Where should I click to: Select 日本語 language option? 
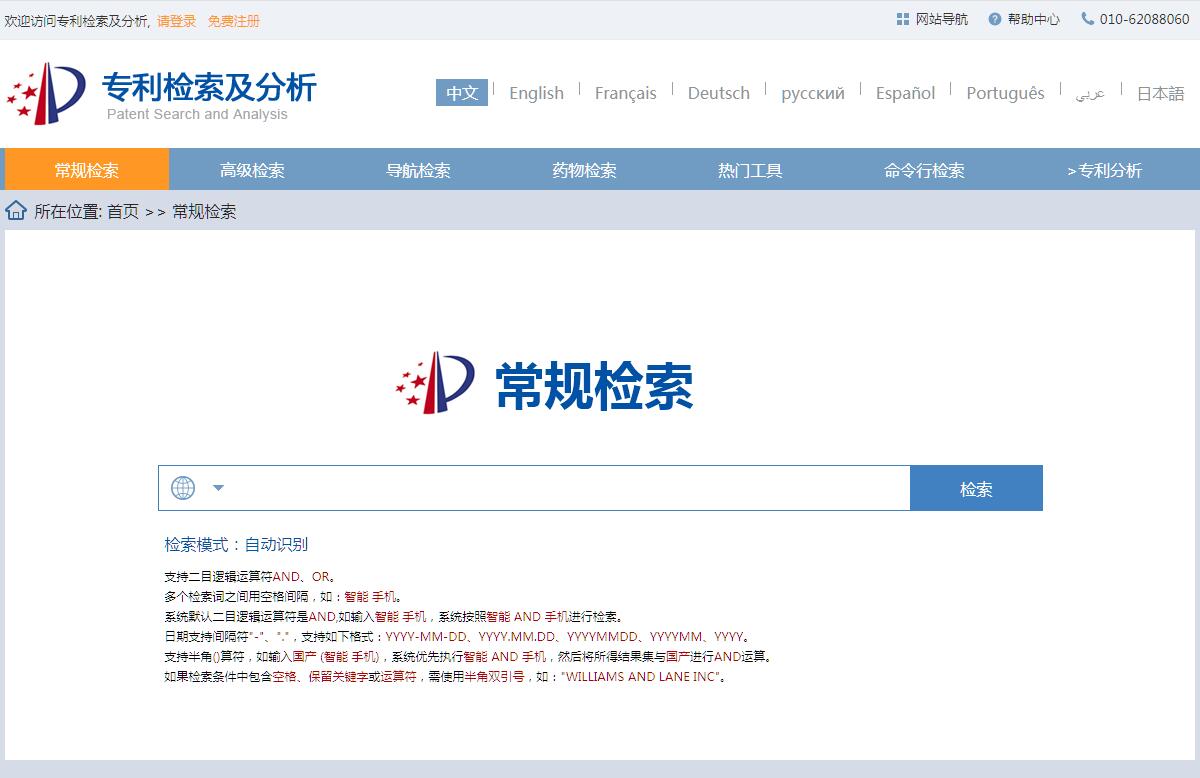(x=1160, y=93)
